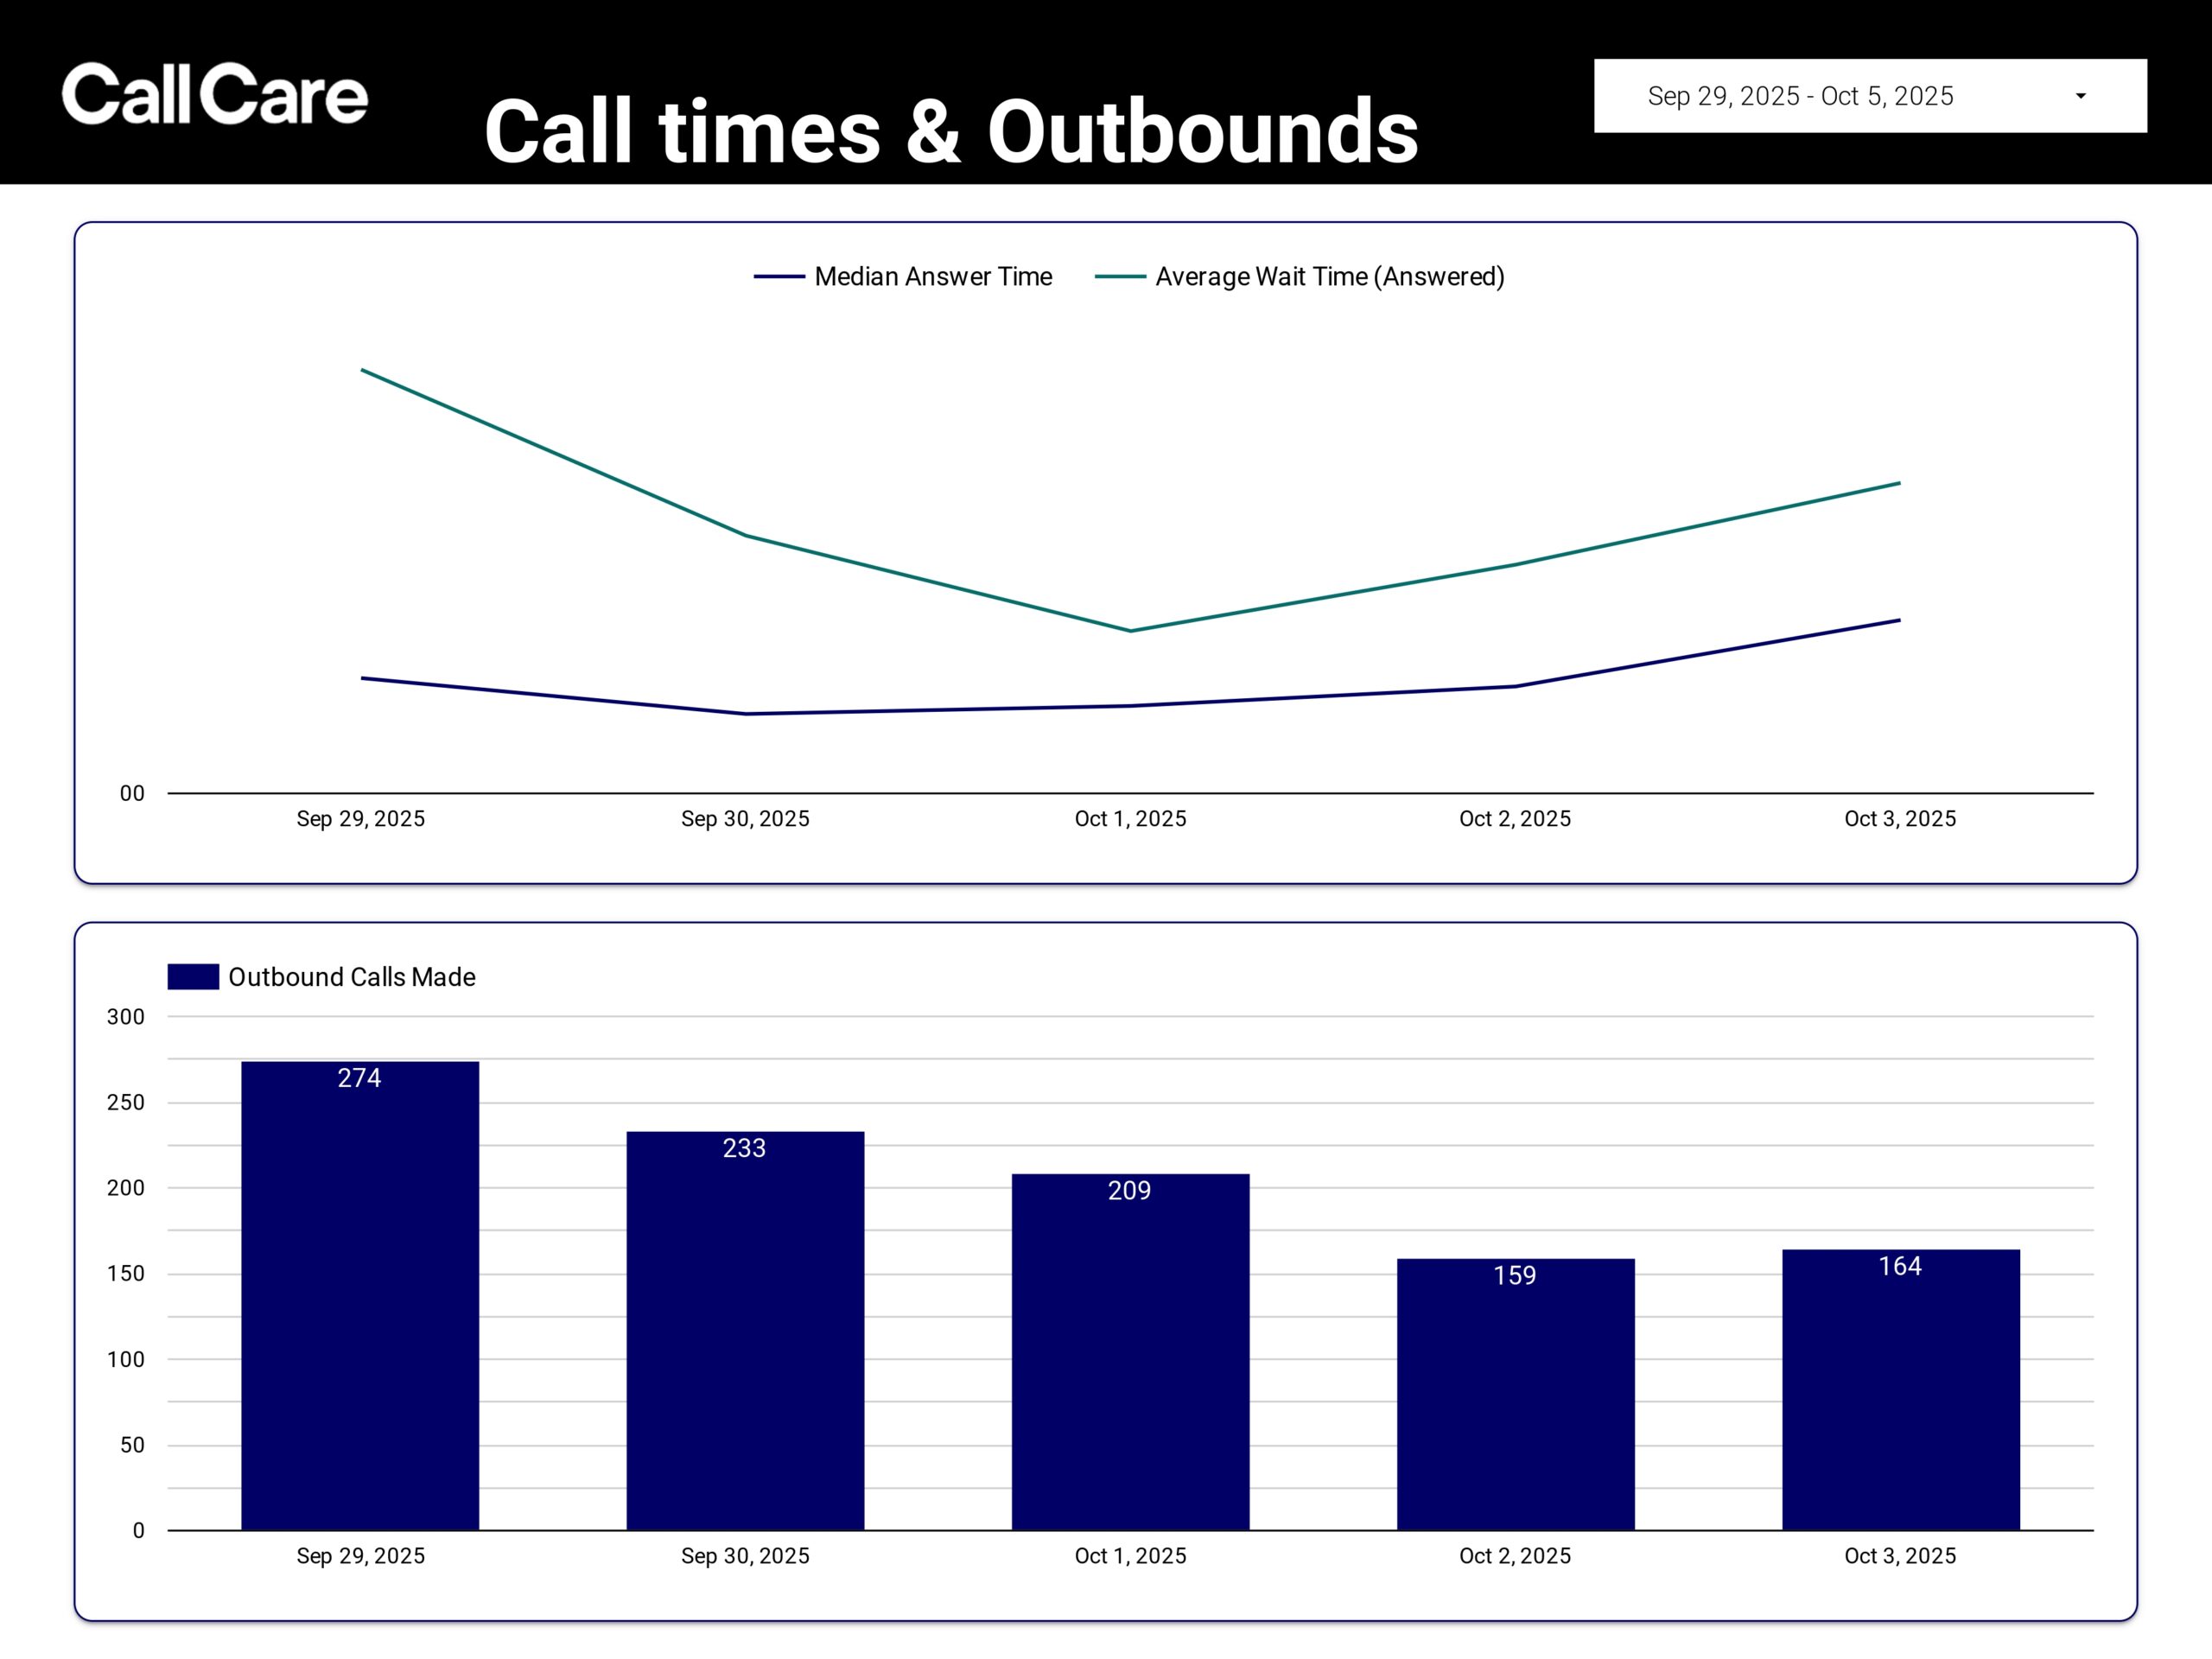Toggle Average Wait Time (Answered) legend entry
Viewport: 2212px width, 1659px height.
point(1329,277)
